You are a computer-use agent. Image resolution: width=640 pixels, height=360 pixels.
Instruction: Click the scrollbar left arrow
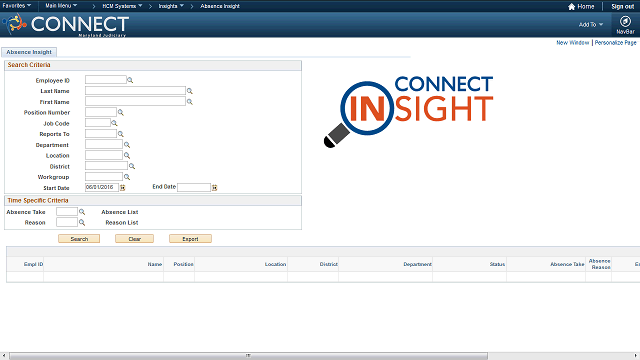coord(4,356)
